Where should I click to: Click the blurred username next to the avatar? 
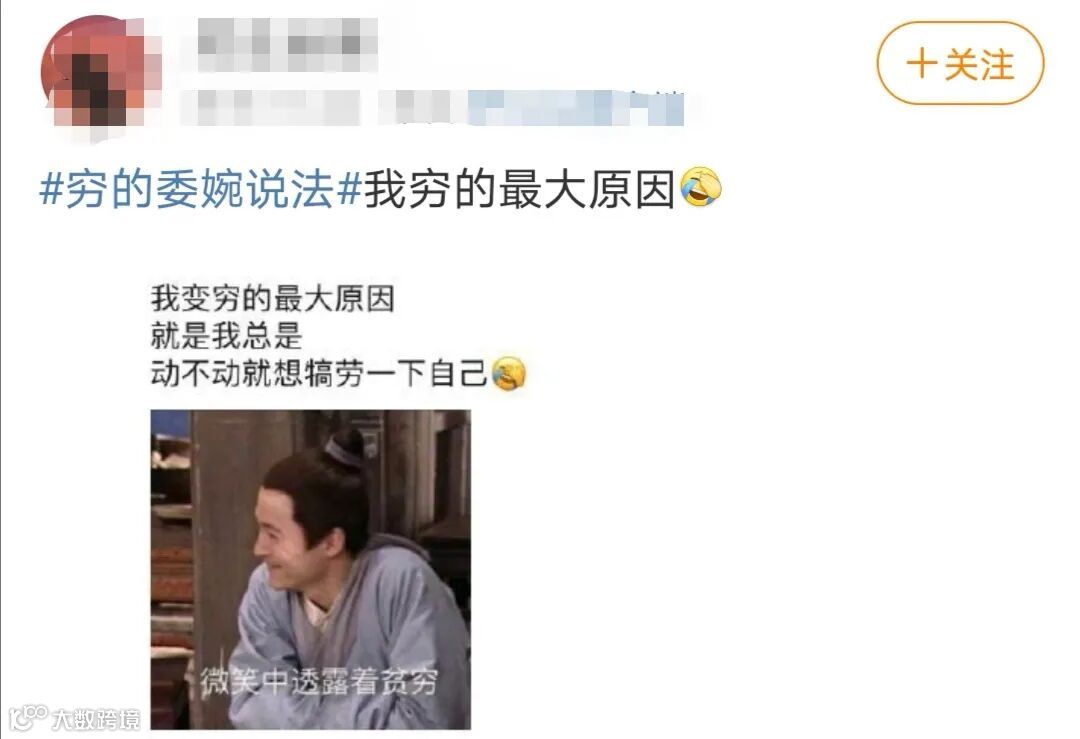tap(287, 43)
